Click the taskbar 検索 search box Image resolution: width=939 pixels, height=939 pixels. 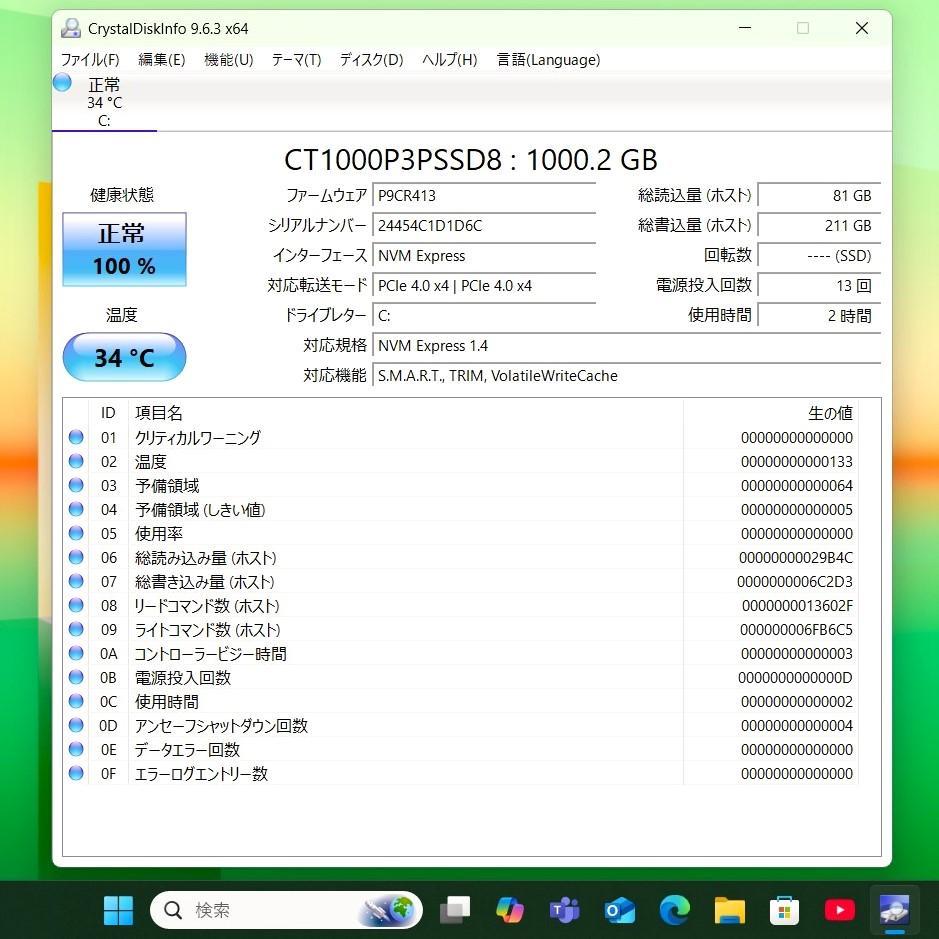click(286, 910)
